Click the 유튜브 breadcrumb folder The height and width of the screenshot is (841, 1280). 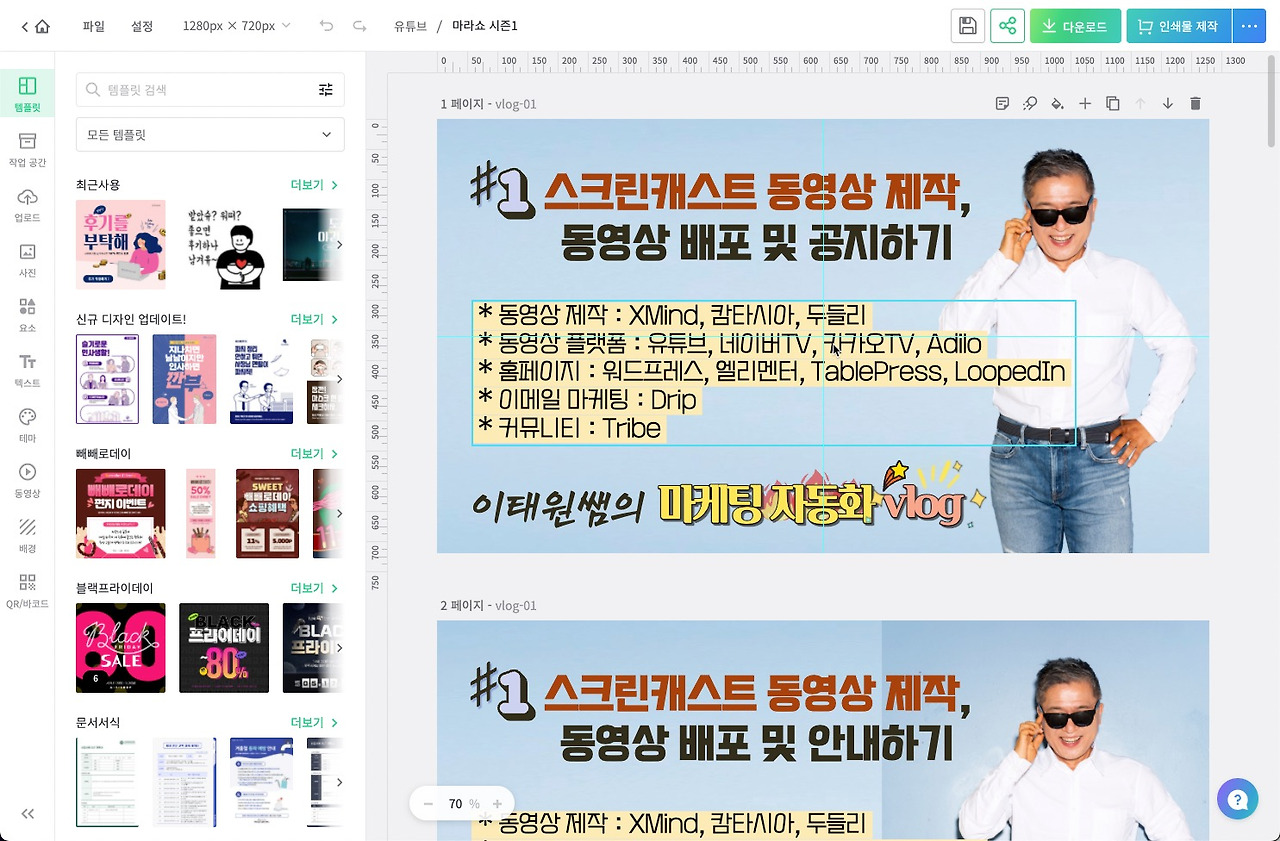(x=408, y=26)
